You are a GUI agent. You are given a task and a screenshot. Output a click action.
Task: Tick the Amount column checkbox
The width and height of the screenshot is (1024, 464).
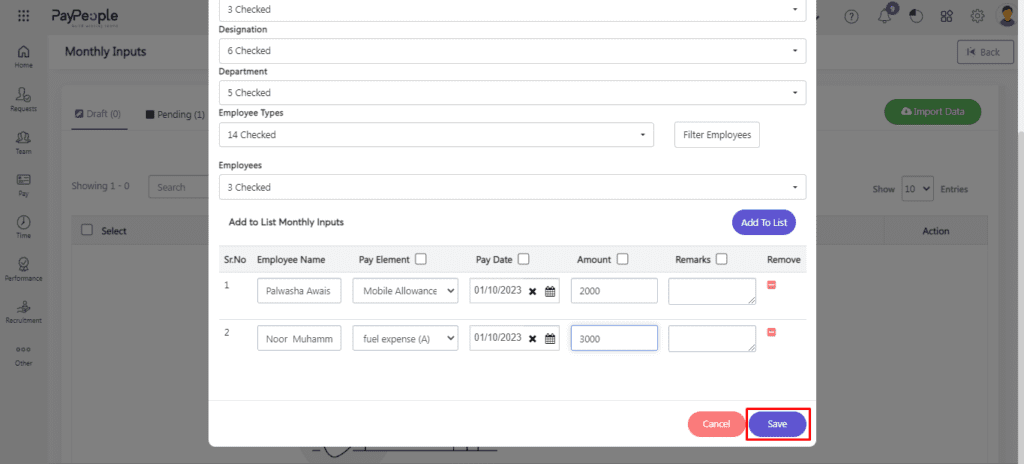622,259
